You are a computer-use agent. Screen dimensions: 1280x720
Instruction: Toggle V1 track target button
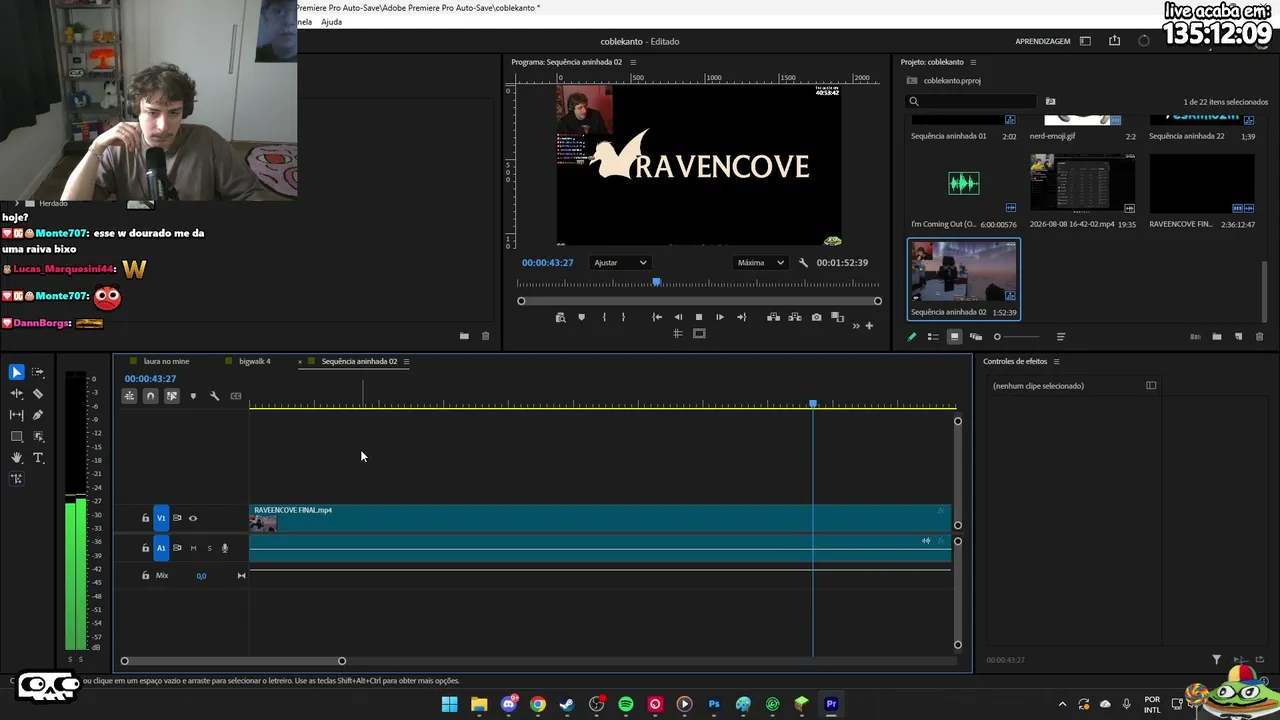(161, 518)
